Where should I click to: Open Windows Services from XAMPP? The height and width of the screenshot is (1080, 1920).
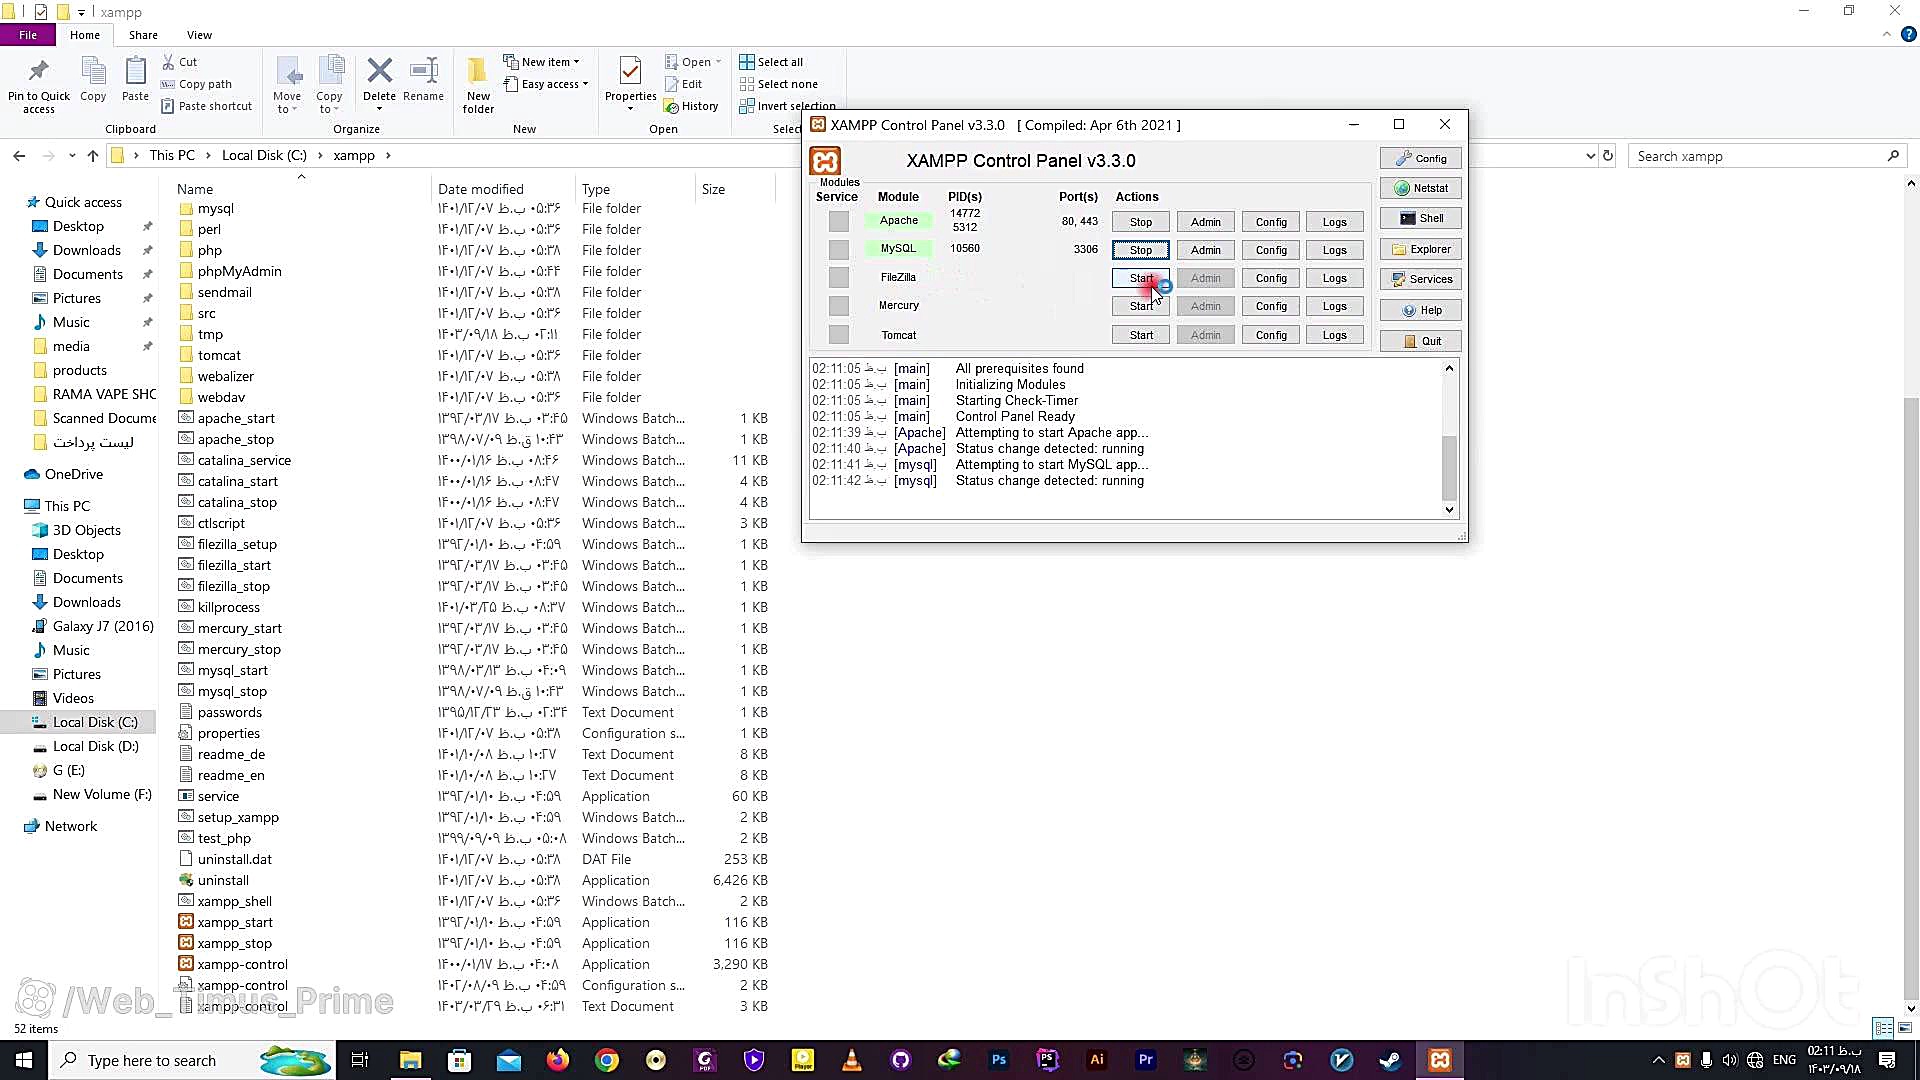(1421, 279)
